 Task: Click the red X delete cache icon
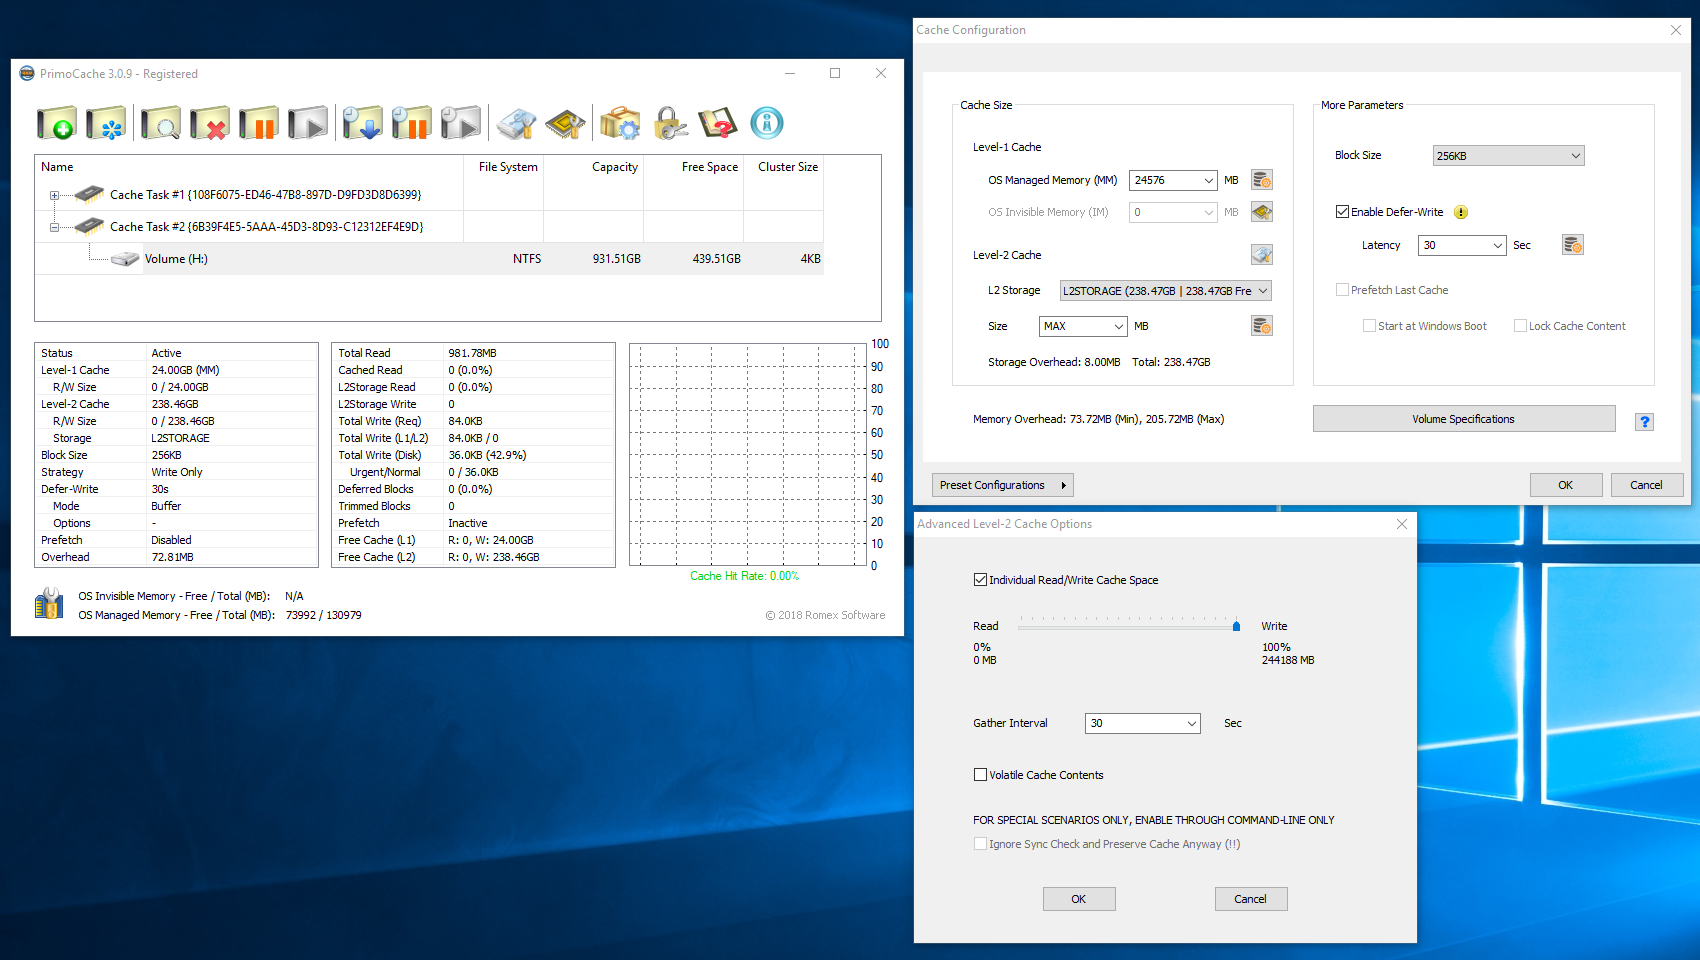click(210, 124)
